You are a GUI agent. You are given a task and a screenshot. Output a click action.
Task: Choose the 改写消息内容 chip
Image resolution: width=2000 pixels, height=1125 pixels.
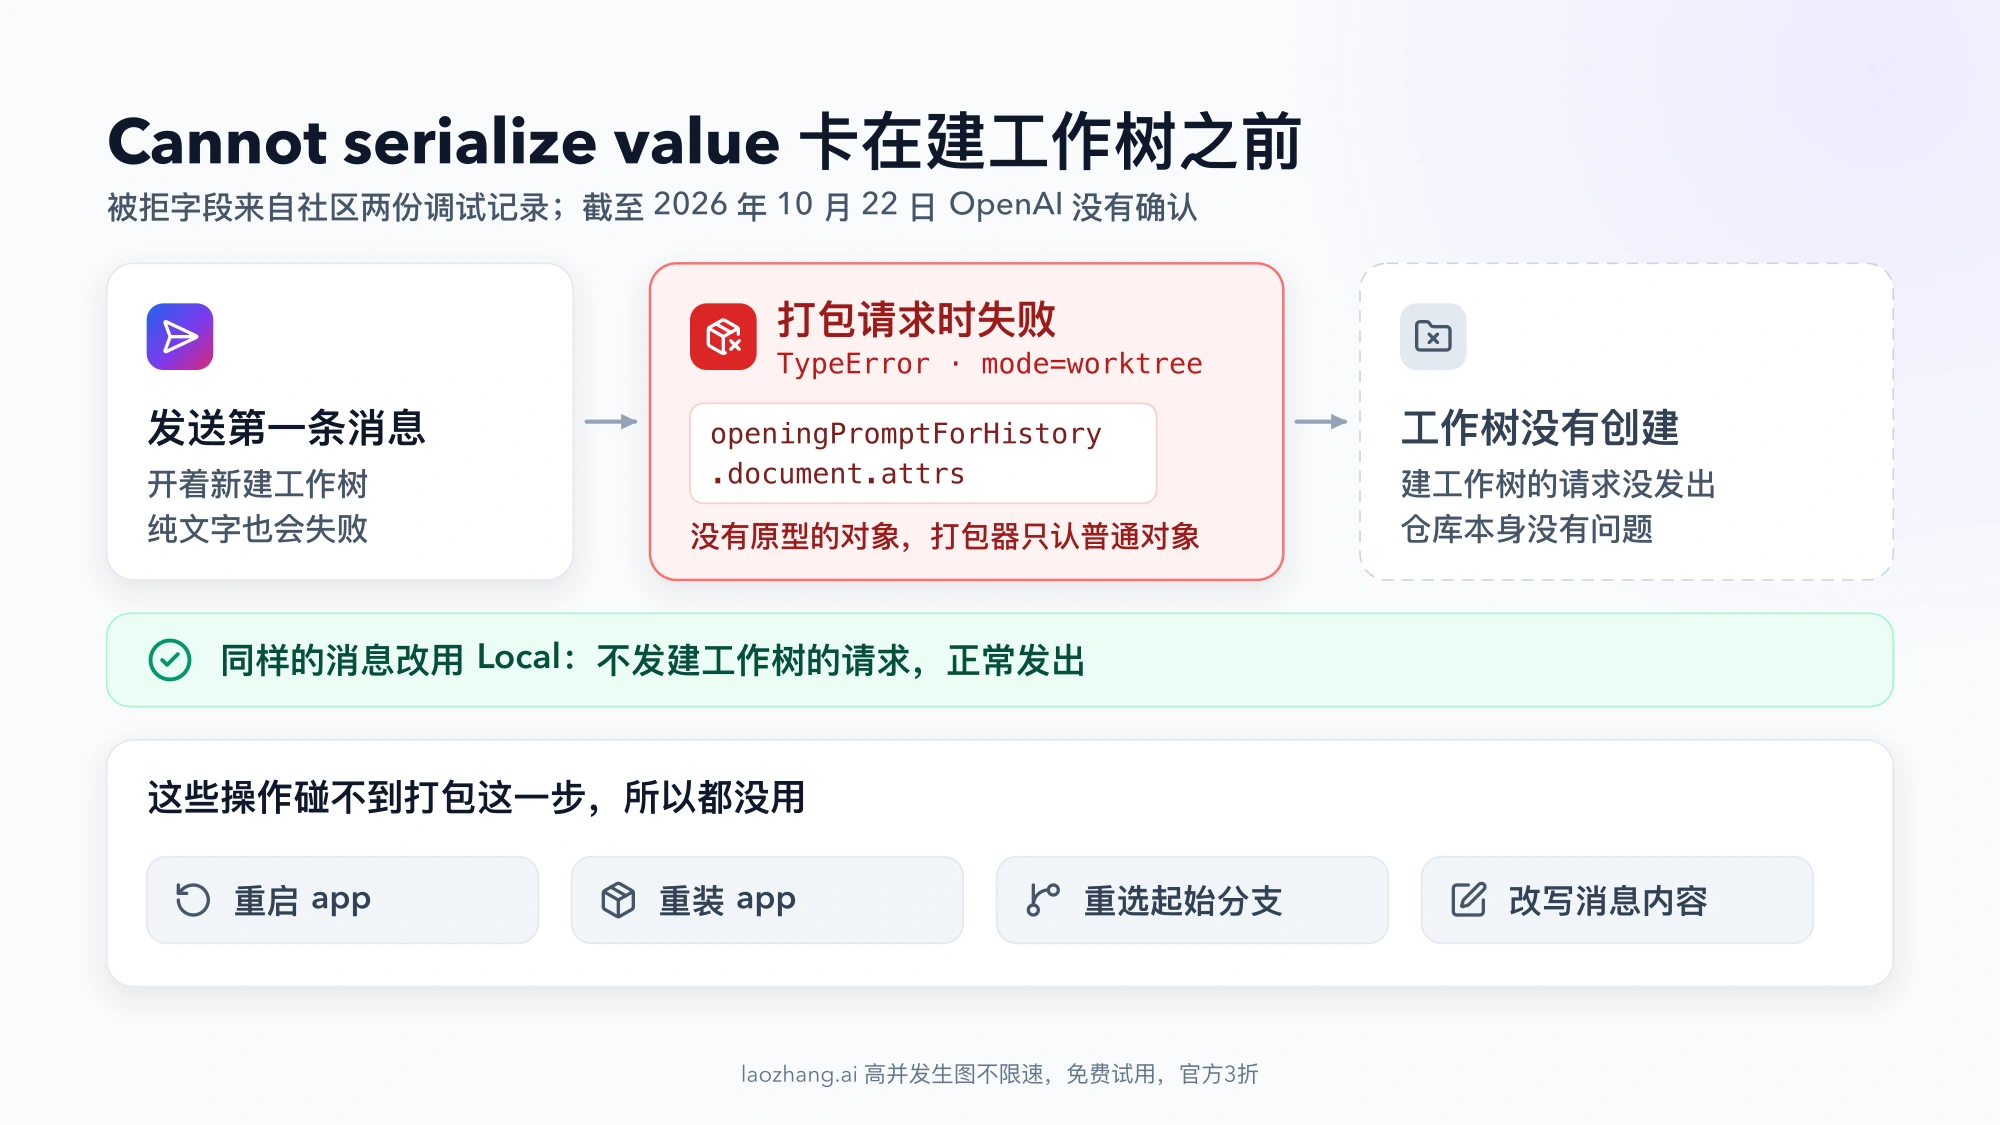click(1618, 900)
